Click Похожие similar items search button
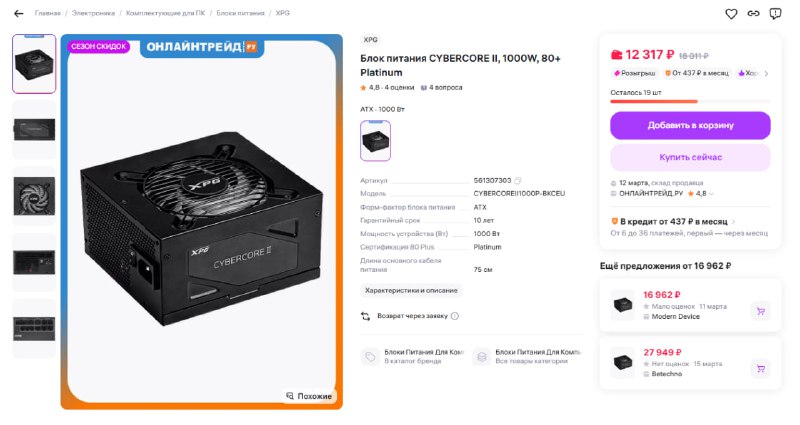 point(309,396)
